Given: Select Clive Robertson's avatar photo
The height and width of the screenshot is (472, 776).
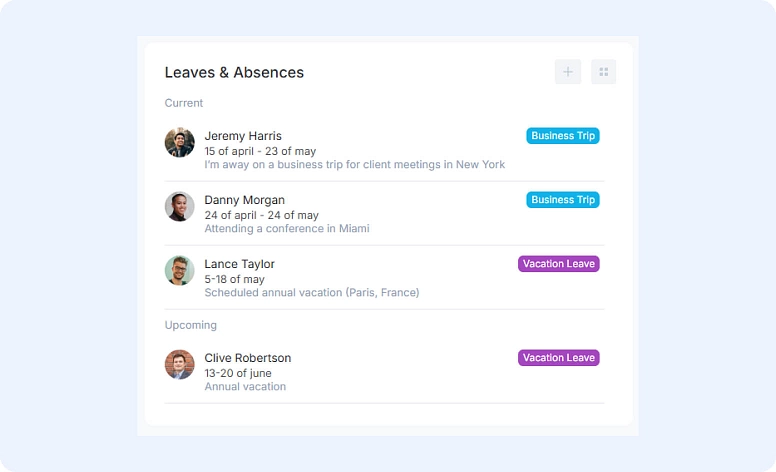Looking at the screenshot, I should 180,365.
